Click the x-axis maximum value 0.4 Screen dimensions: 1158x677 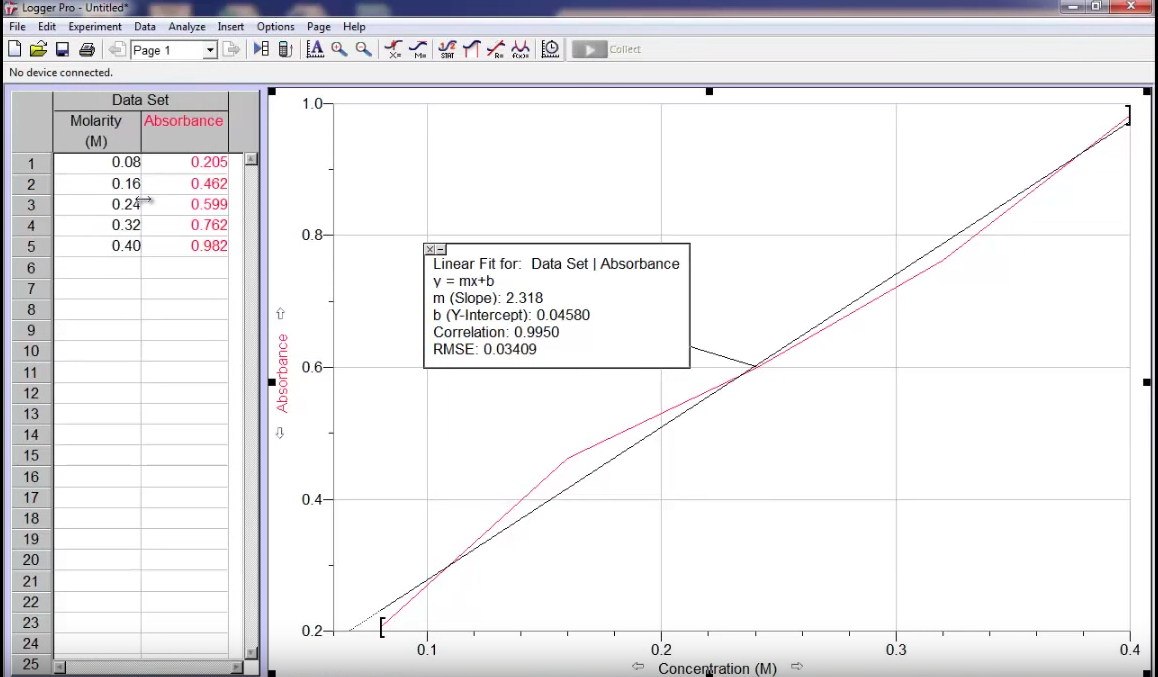coord(1129,650)
